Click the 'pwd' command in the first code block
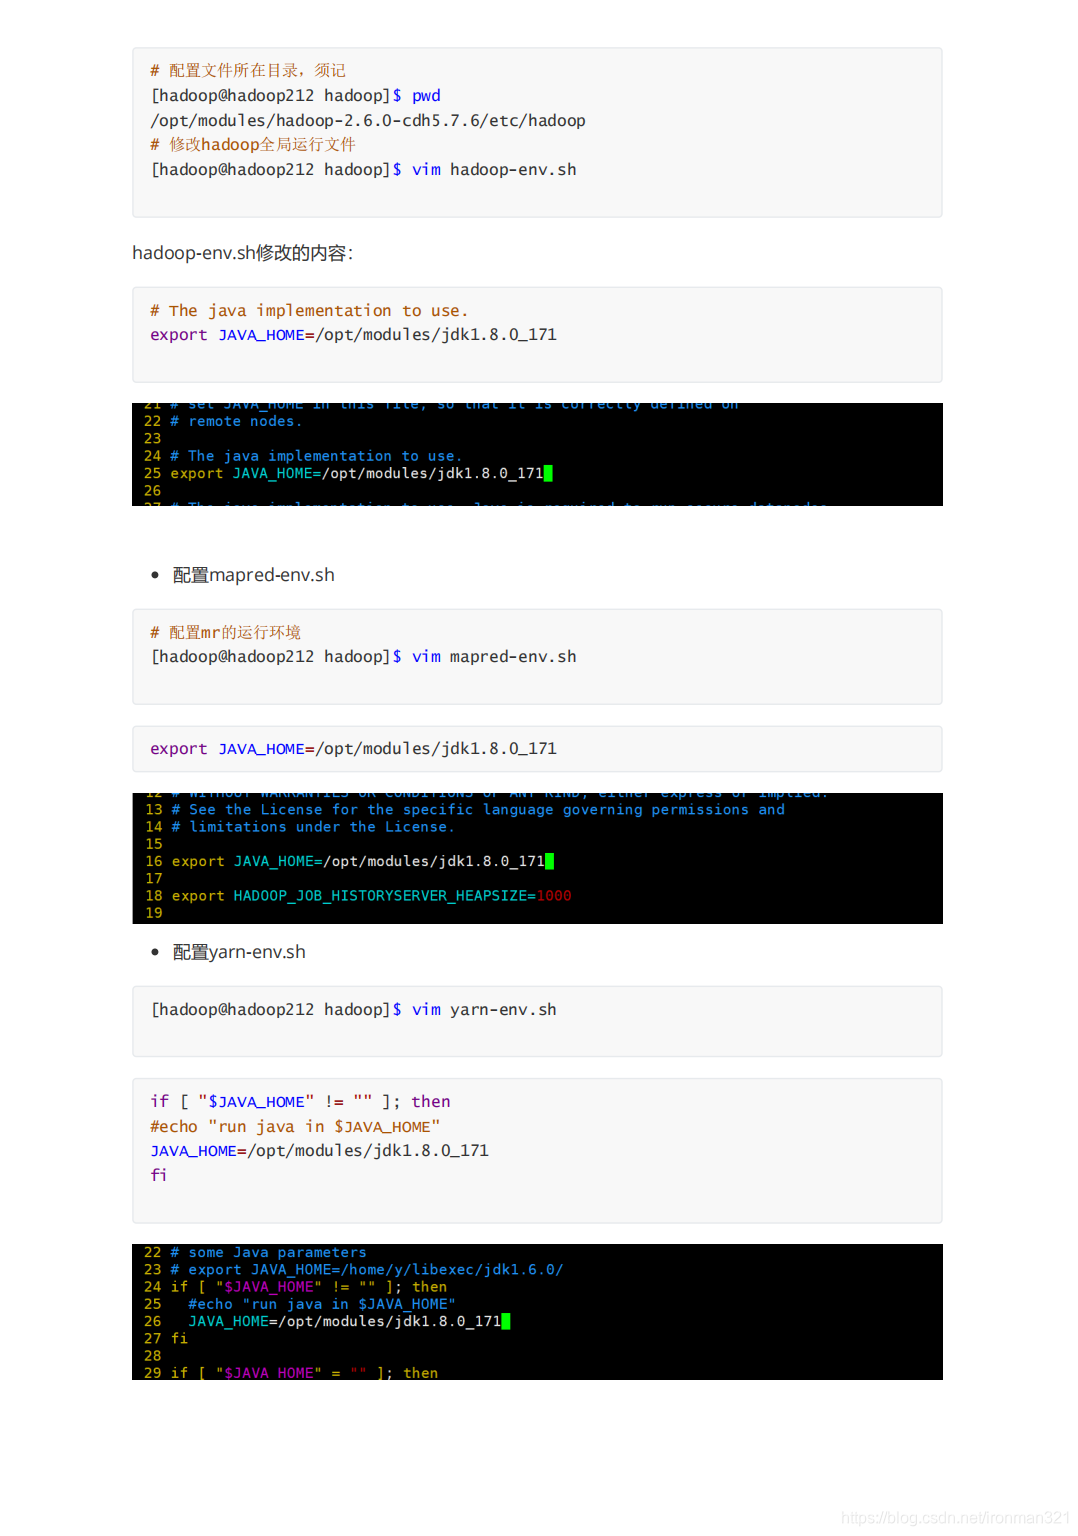1078x1536 pixels. (426, 96)
